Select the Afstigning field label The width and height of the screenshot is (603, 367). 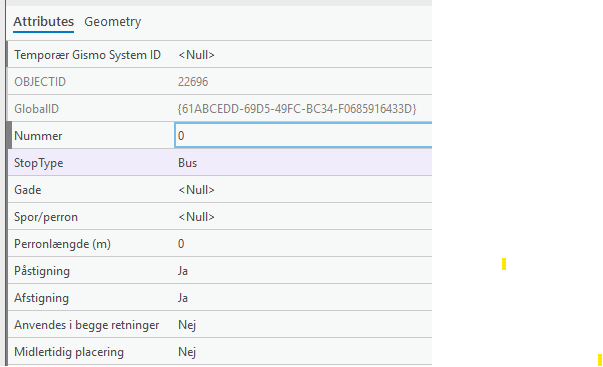click(x=42, y=298)
